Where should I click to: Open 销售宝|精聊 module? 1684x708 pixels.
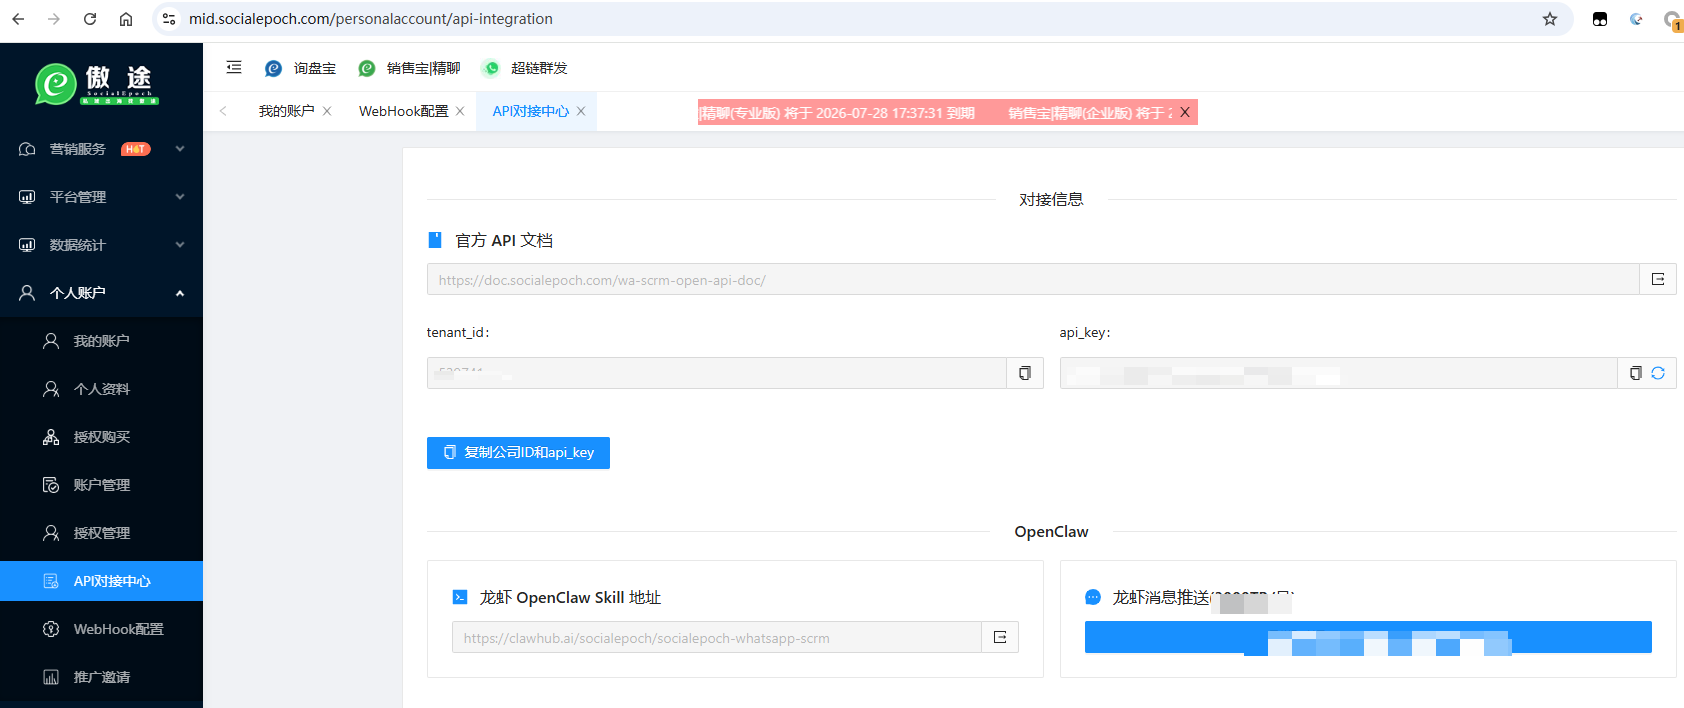tap(409, 68)
